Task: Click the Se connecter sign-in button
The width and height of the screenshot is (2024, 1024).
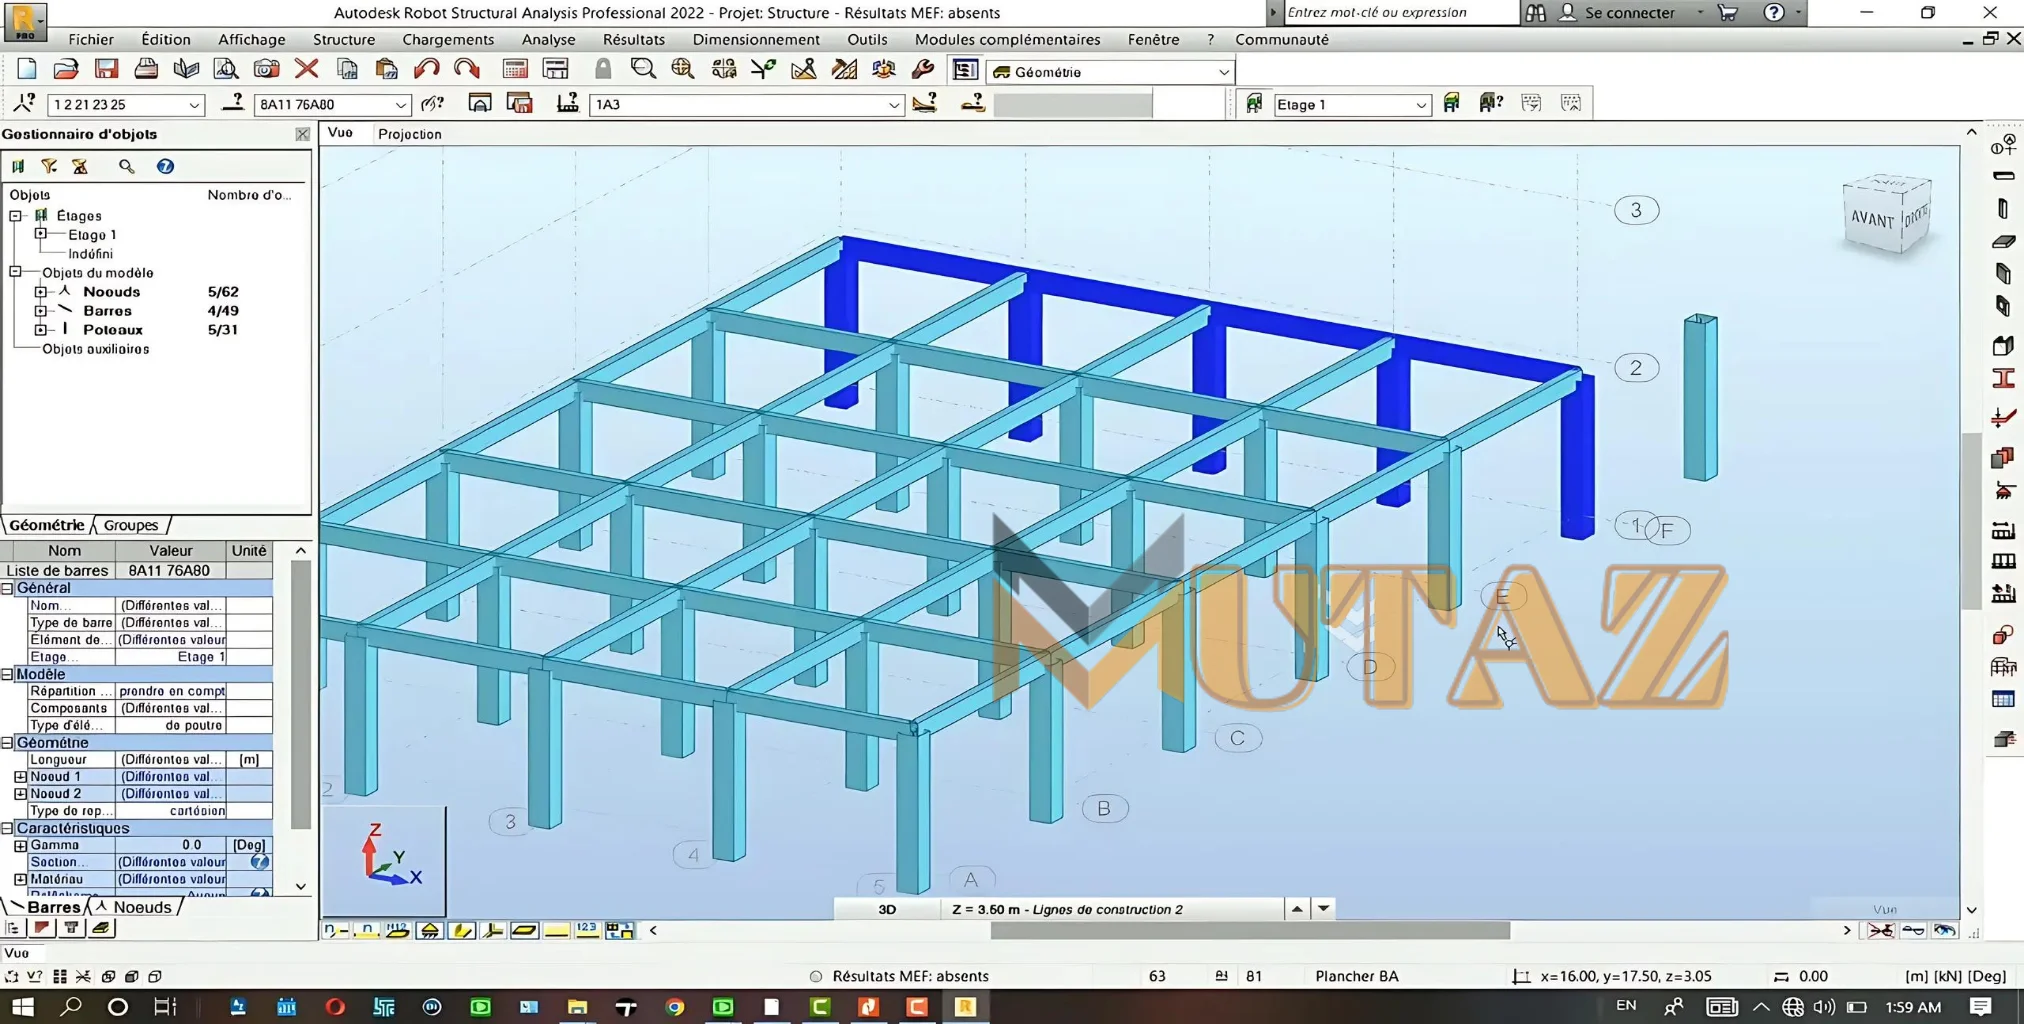Action: pyautogui.click(x=1629, y=12)
